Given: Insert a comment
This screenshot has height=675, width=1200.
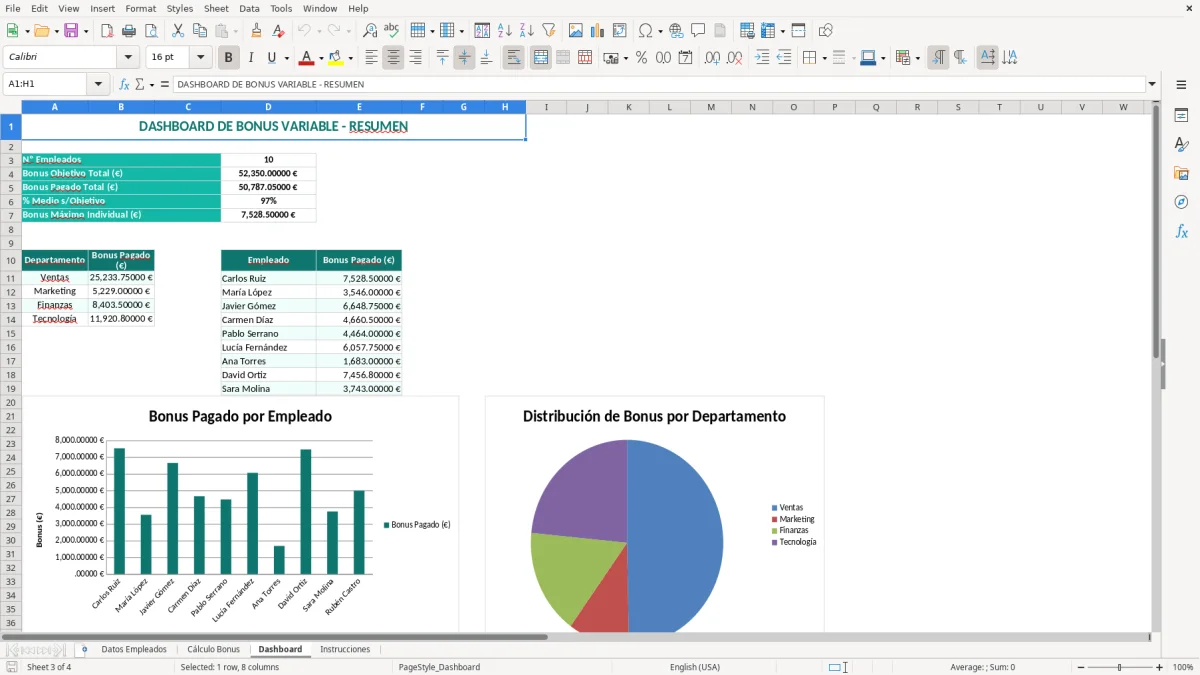Looking at the screenshot, I should 698,31.
